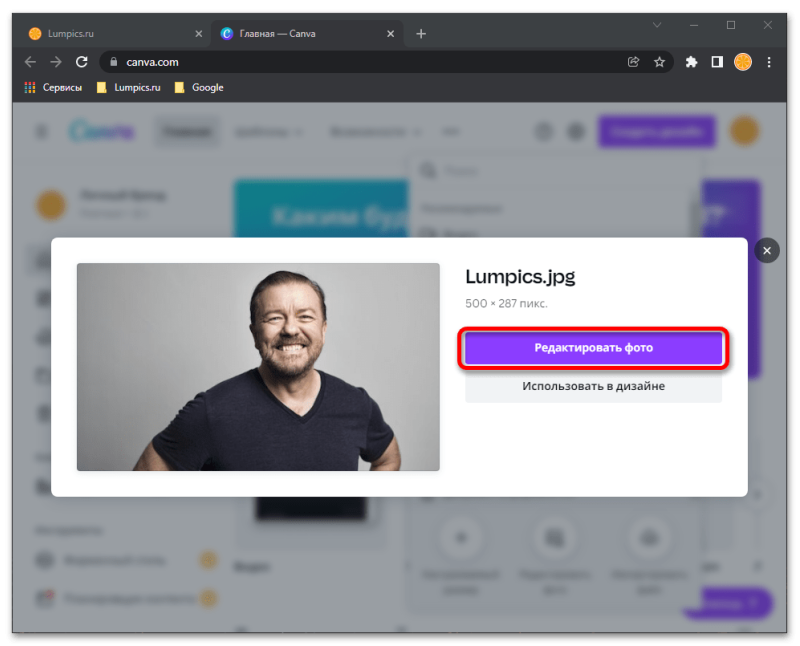
Task: Bookmark the page with the star icon
Action: [659, 62]
